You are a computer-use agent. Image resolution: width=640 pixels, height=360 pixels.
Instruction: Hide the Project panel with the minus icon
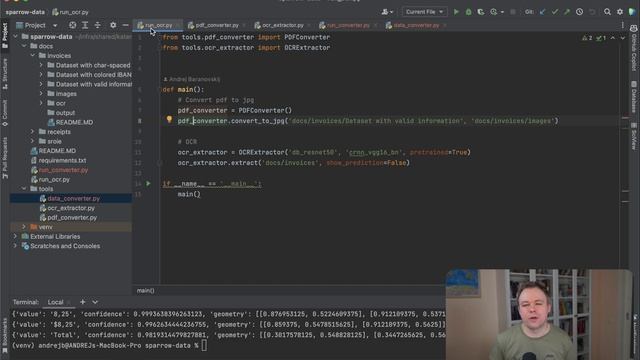tap(125, 25)
